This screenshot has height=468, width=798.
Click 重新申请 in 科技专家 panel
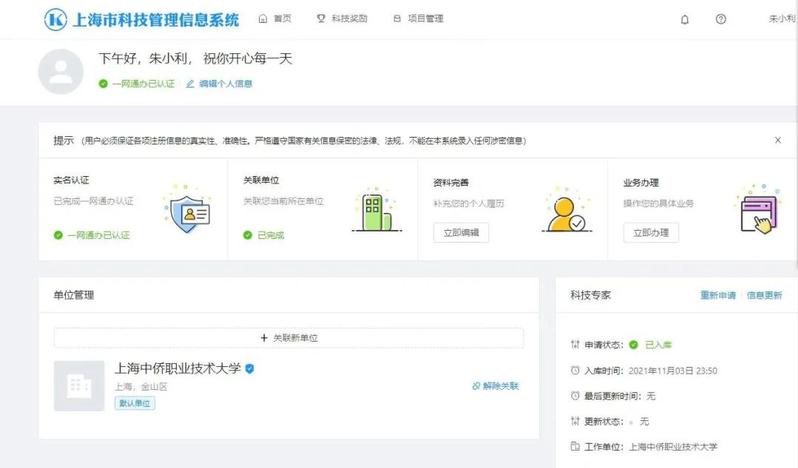point(717,296)
